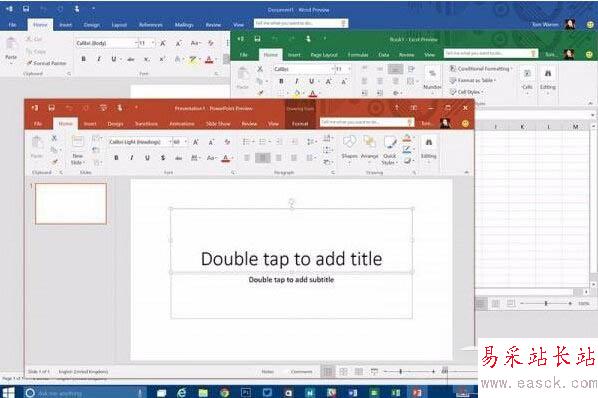598x398 pixels.
Task: Open Cell Styles in Excel
Action: coord(466,92)
